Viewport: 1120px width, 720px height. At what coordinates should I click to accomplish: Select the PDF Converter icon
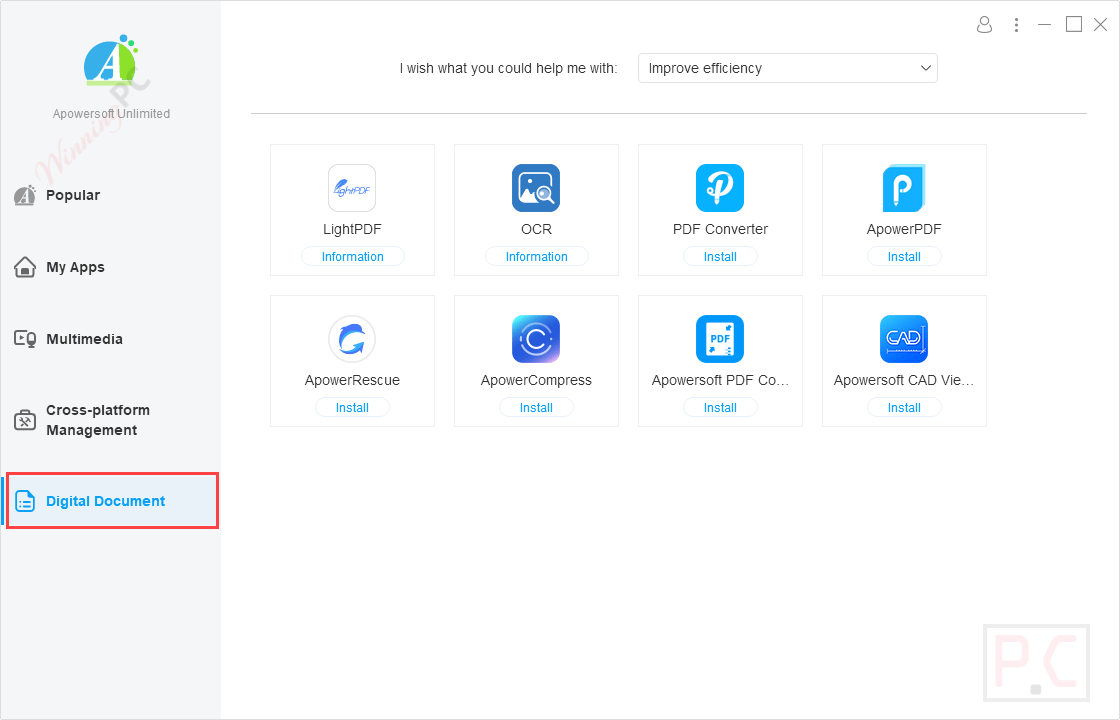coord(720,188)
